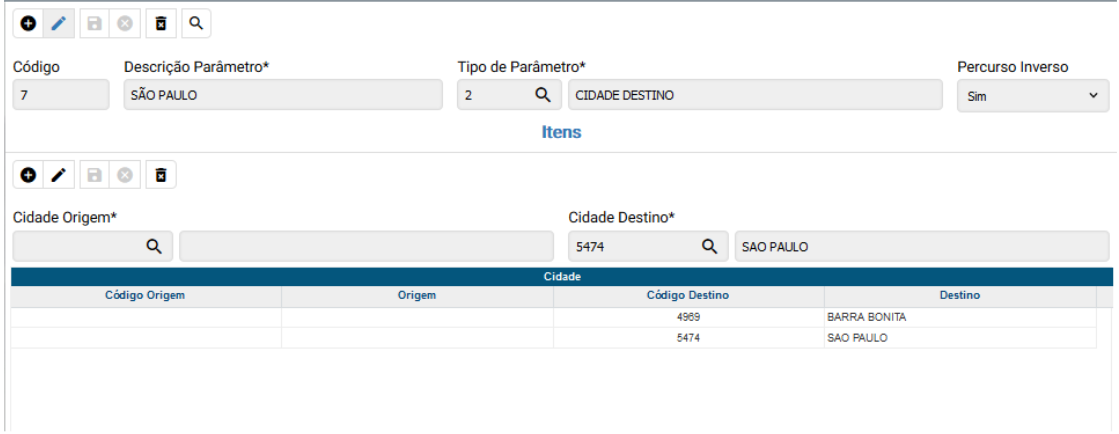The image size is (1119, 434).
Task: Sort by Destino column header
Action: pos(959,295)
